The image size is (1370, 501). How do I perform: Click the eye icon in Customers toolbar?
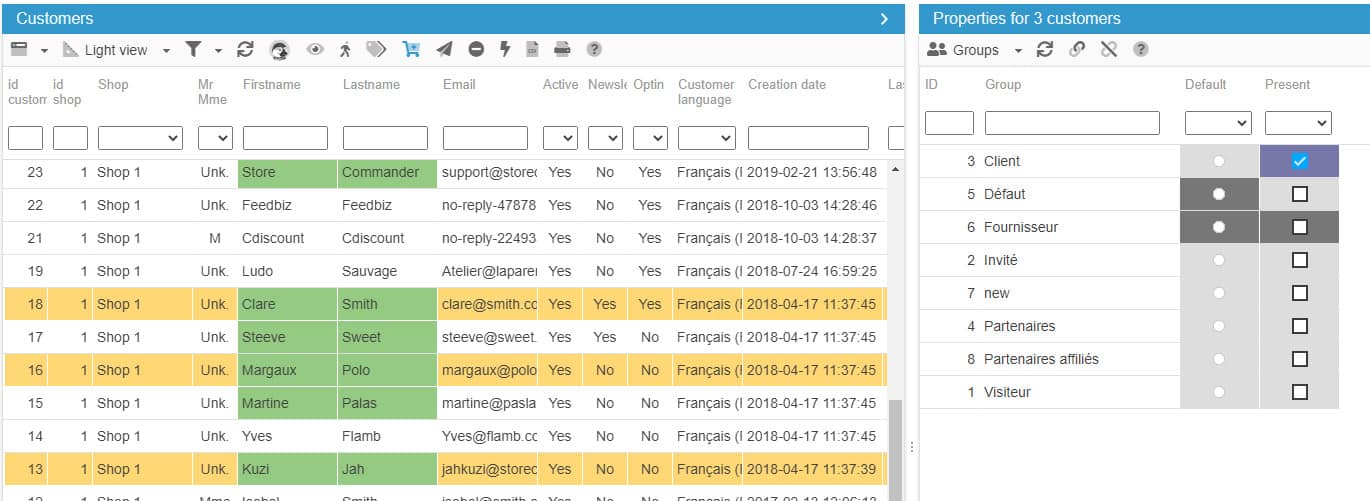(x=315, y=49)
